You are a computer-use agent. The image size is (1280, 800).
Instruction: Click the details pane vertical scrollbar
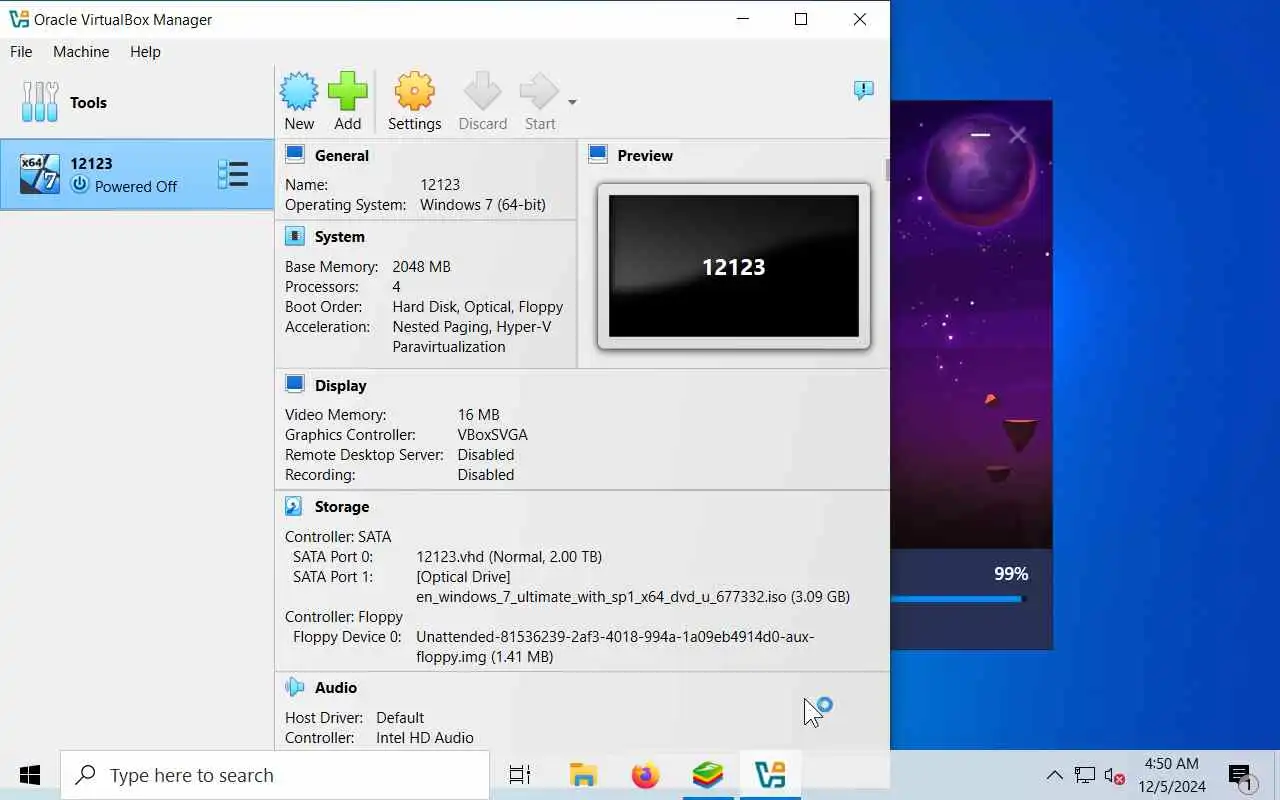[x=886, y=171]
